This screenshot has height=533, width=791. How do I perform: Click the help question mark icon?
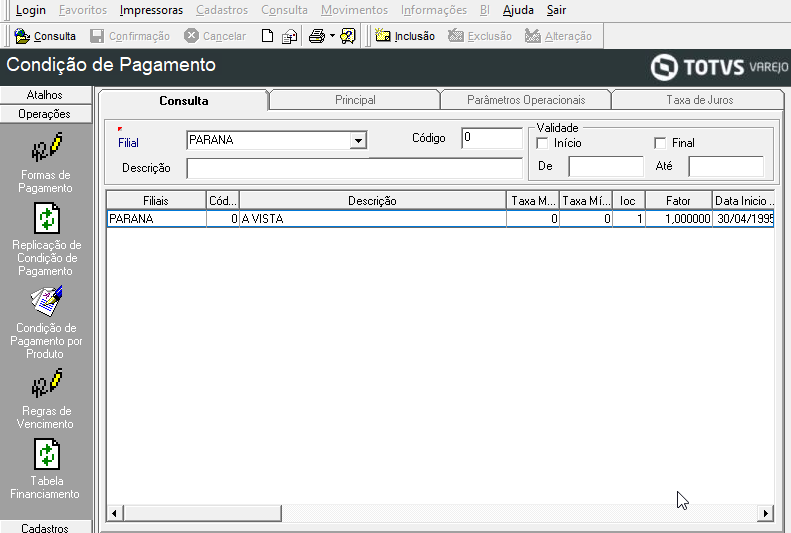click(x=348, y=36)
